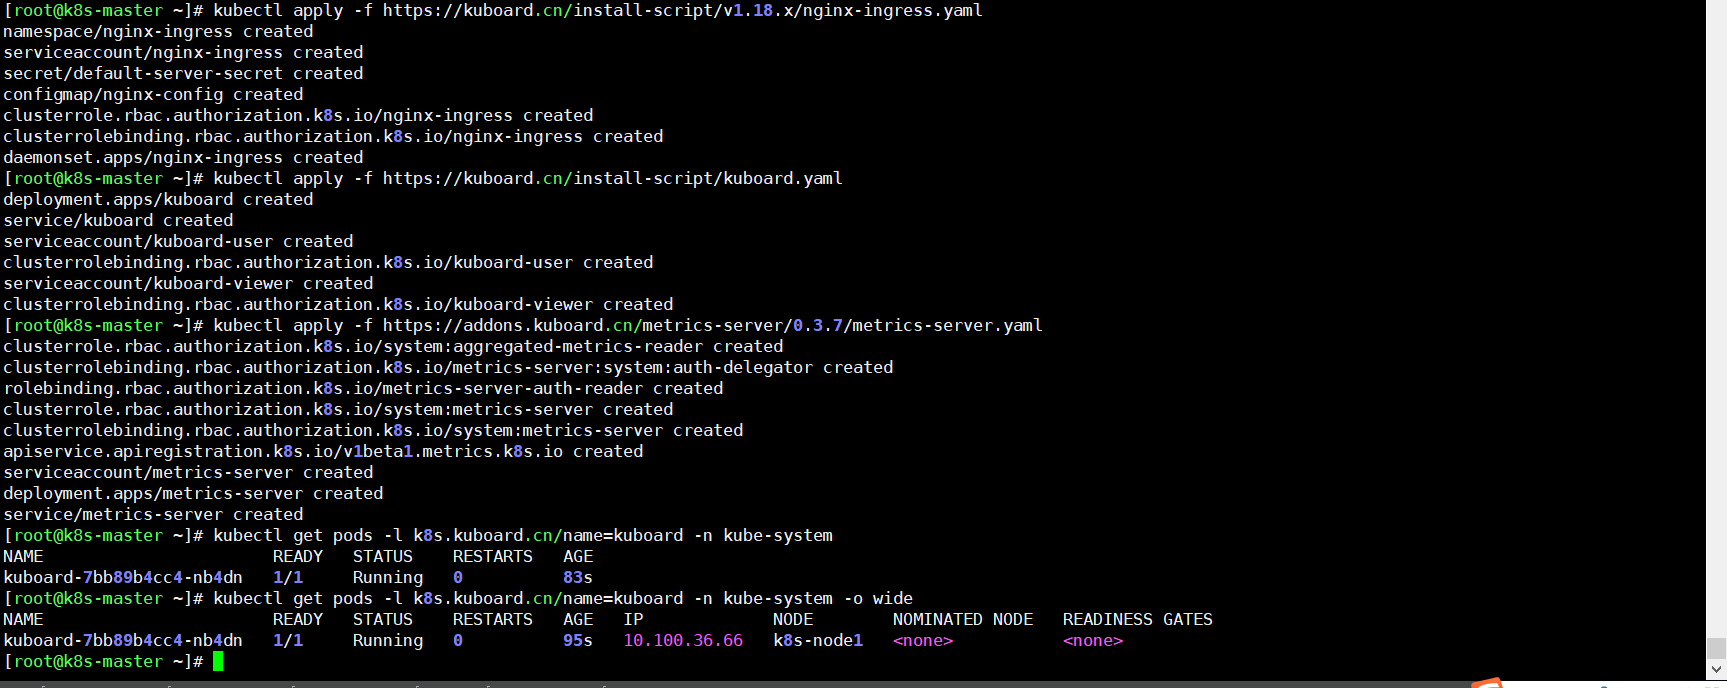Click 'Running' status in the 95s row

[x=388, y=641]
